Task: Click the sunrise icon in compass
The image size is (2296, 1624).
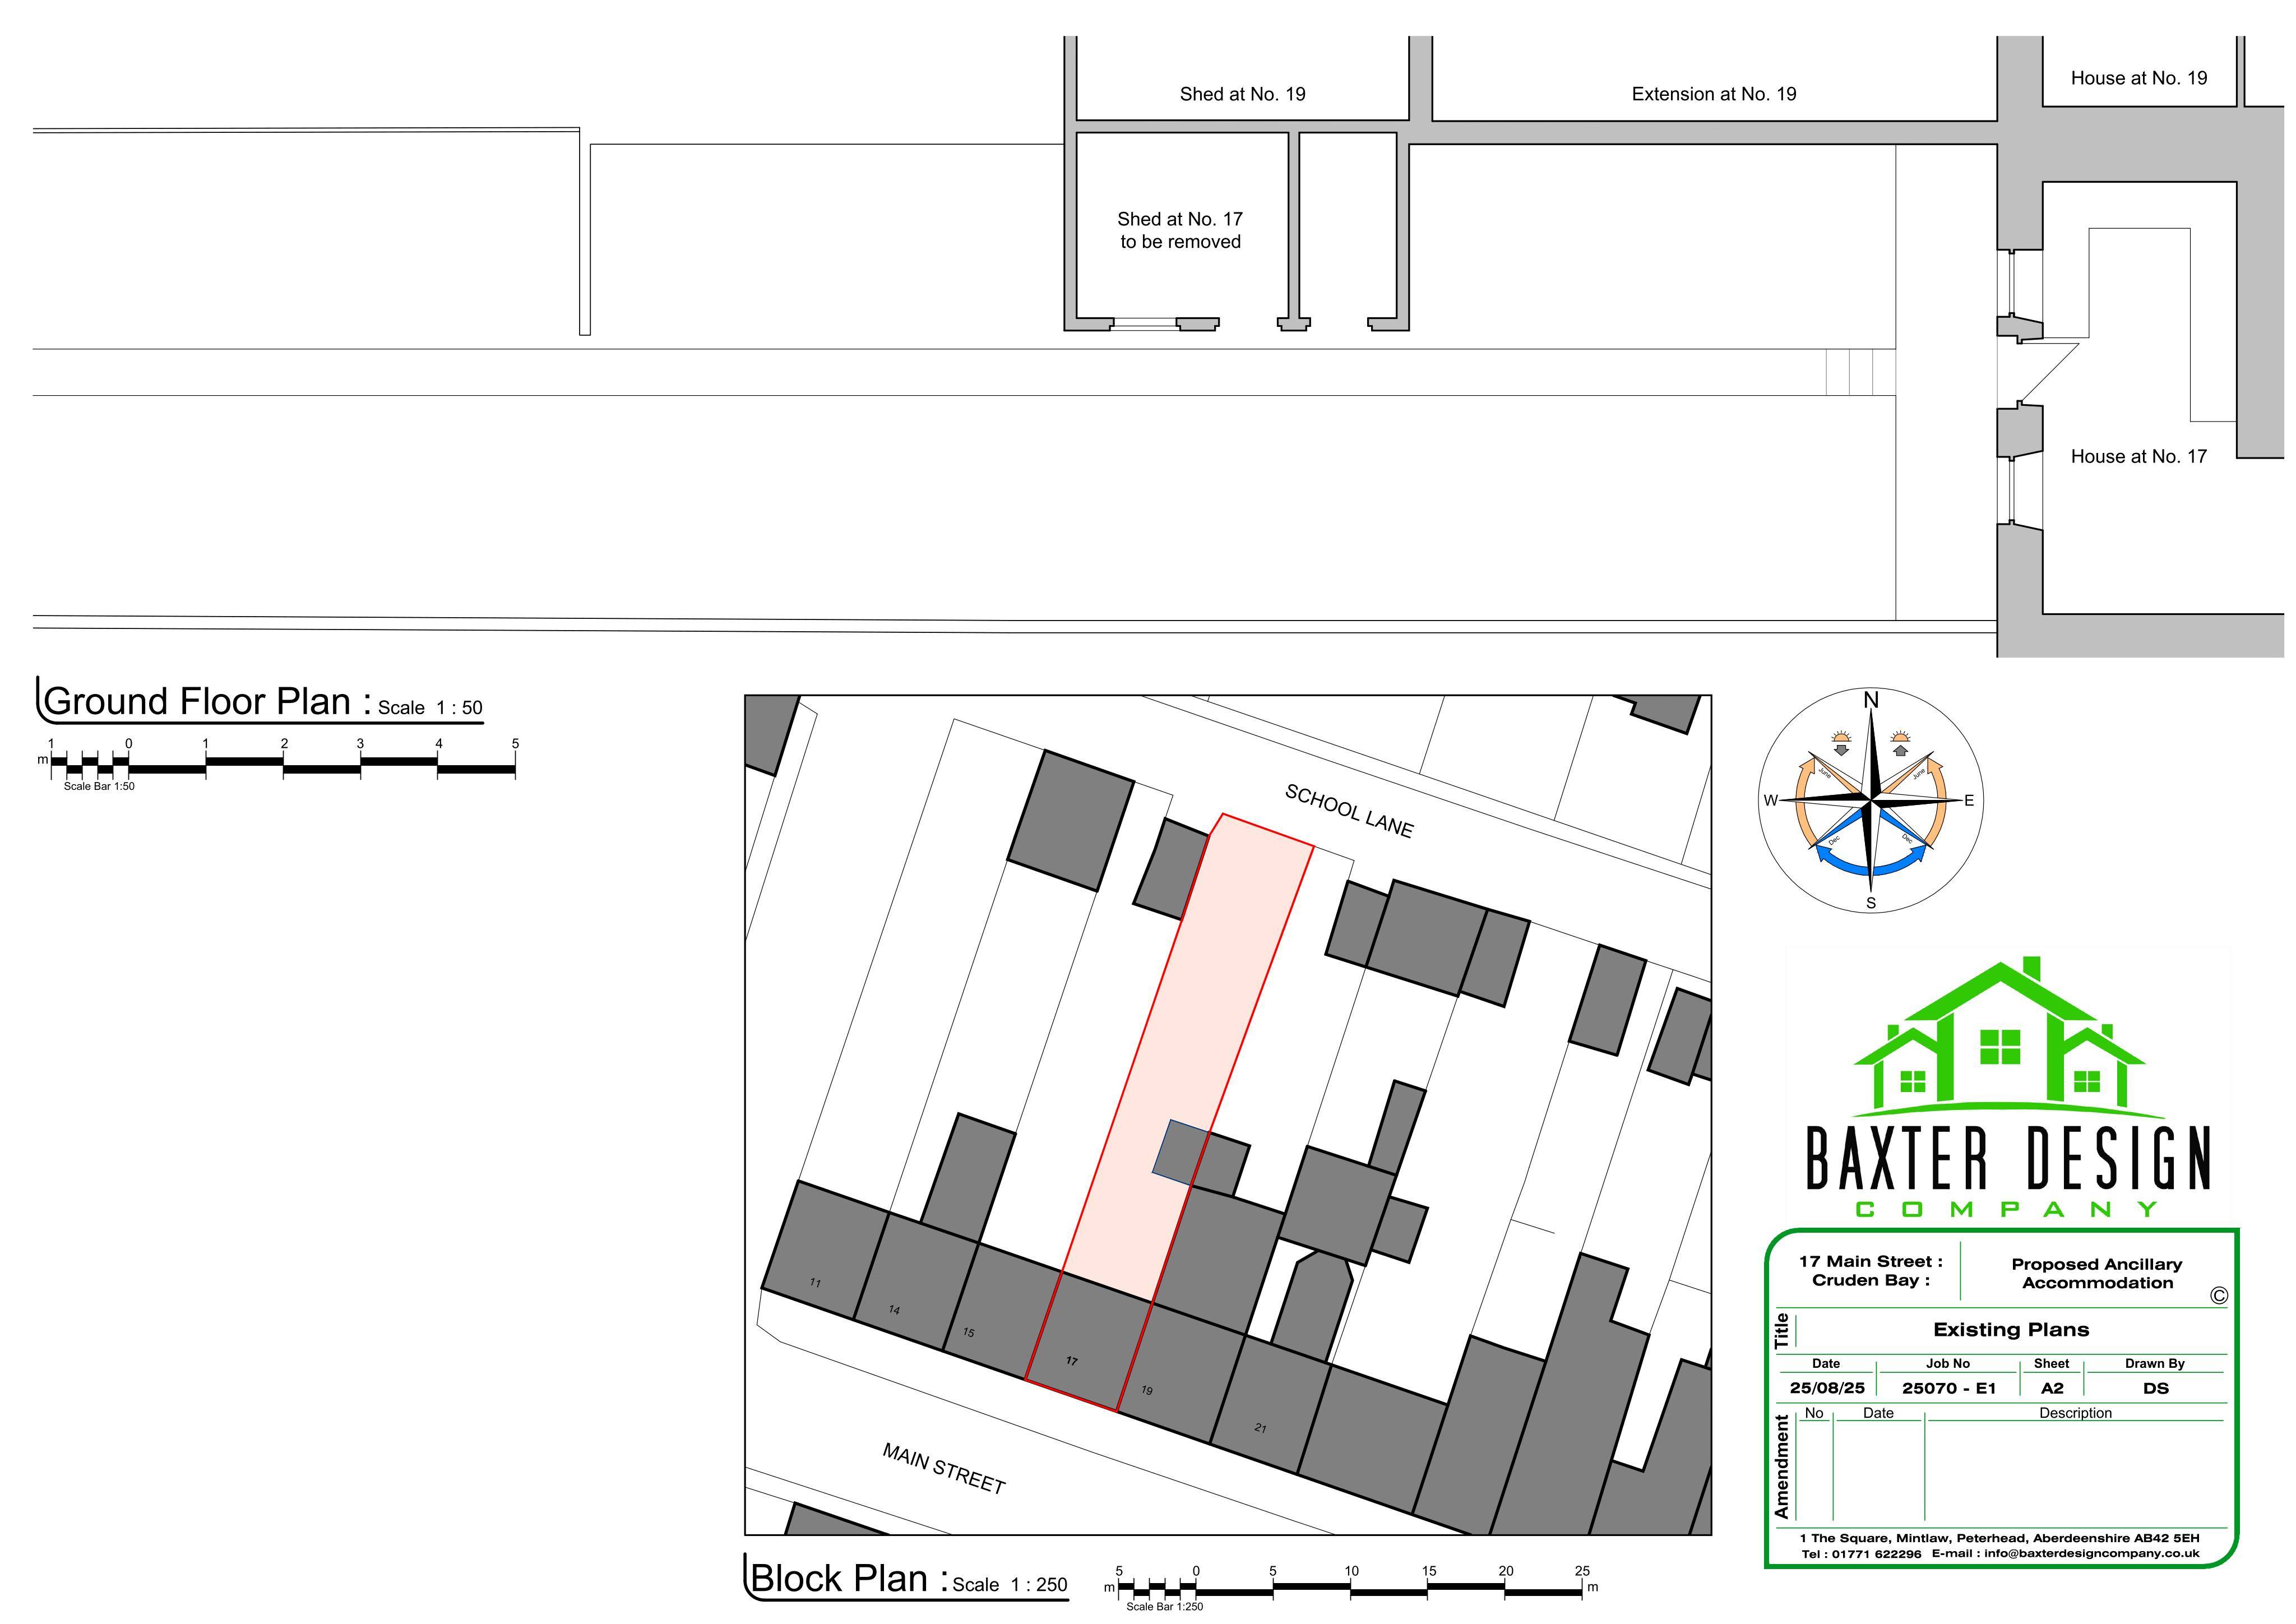Action: point(1900,742)
